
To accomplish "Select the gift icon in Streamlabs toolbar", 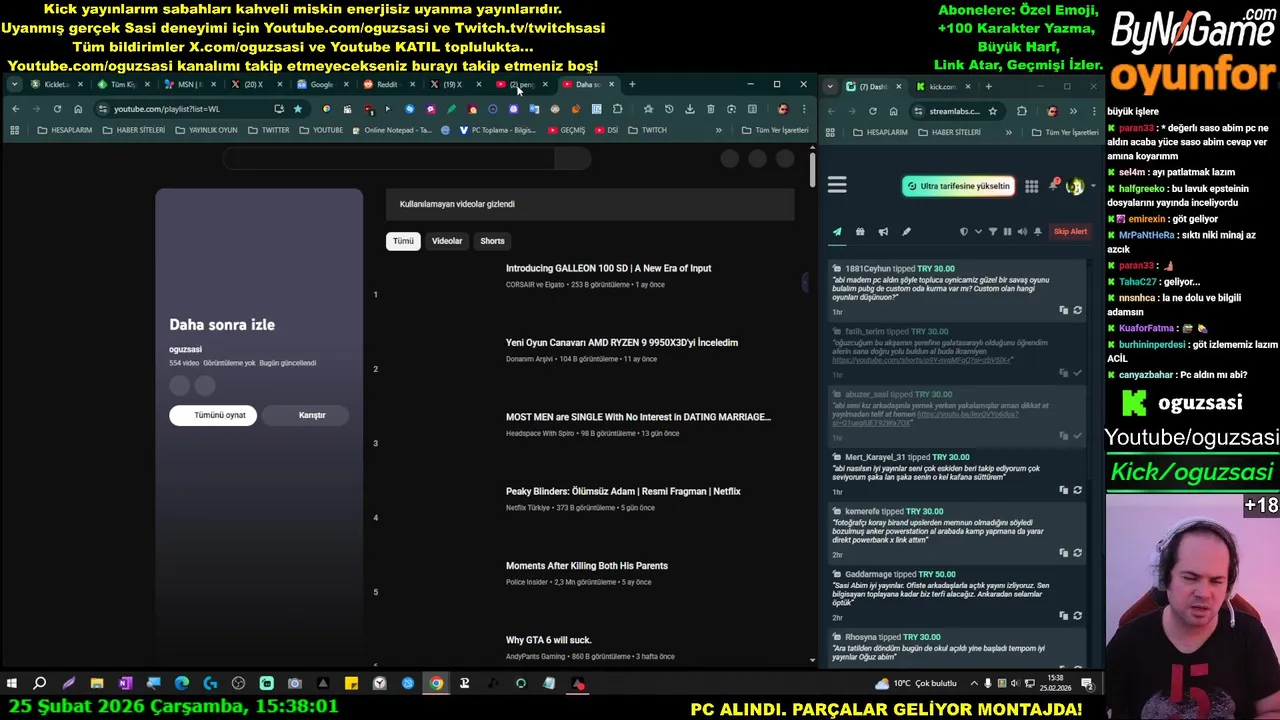I will click(x=860, y=232).
